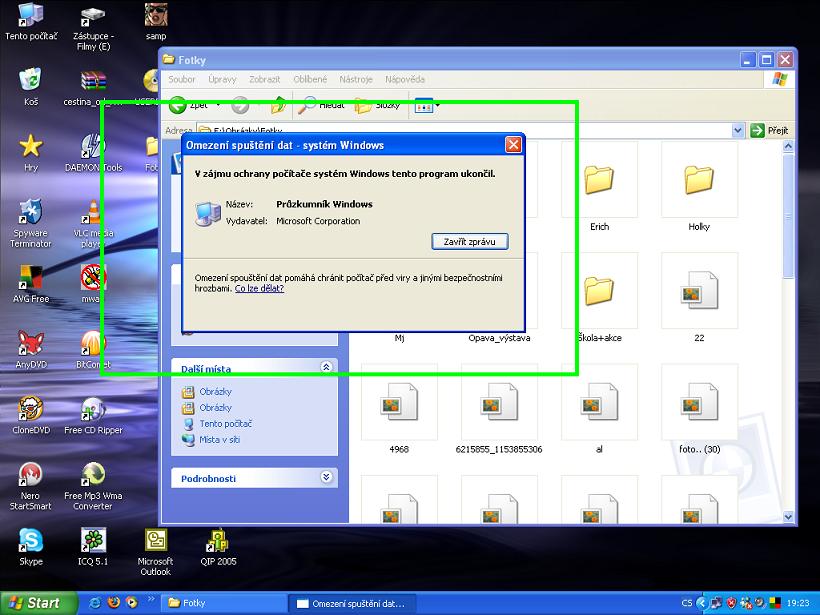Open the 'Co lze dělat?' help link
The width and height of the screenshot is (820, 615).
pos(259,288)
